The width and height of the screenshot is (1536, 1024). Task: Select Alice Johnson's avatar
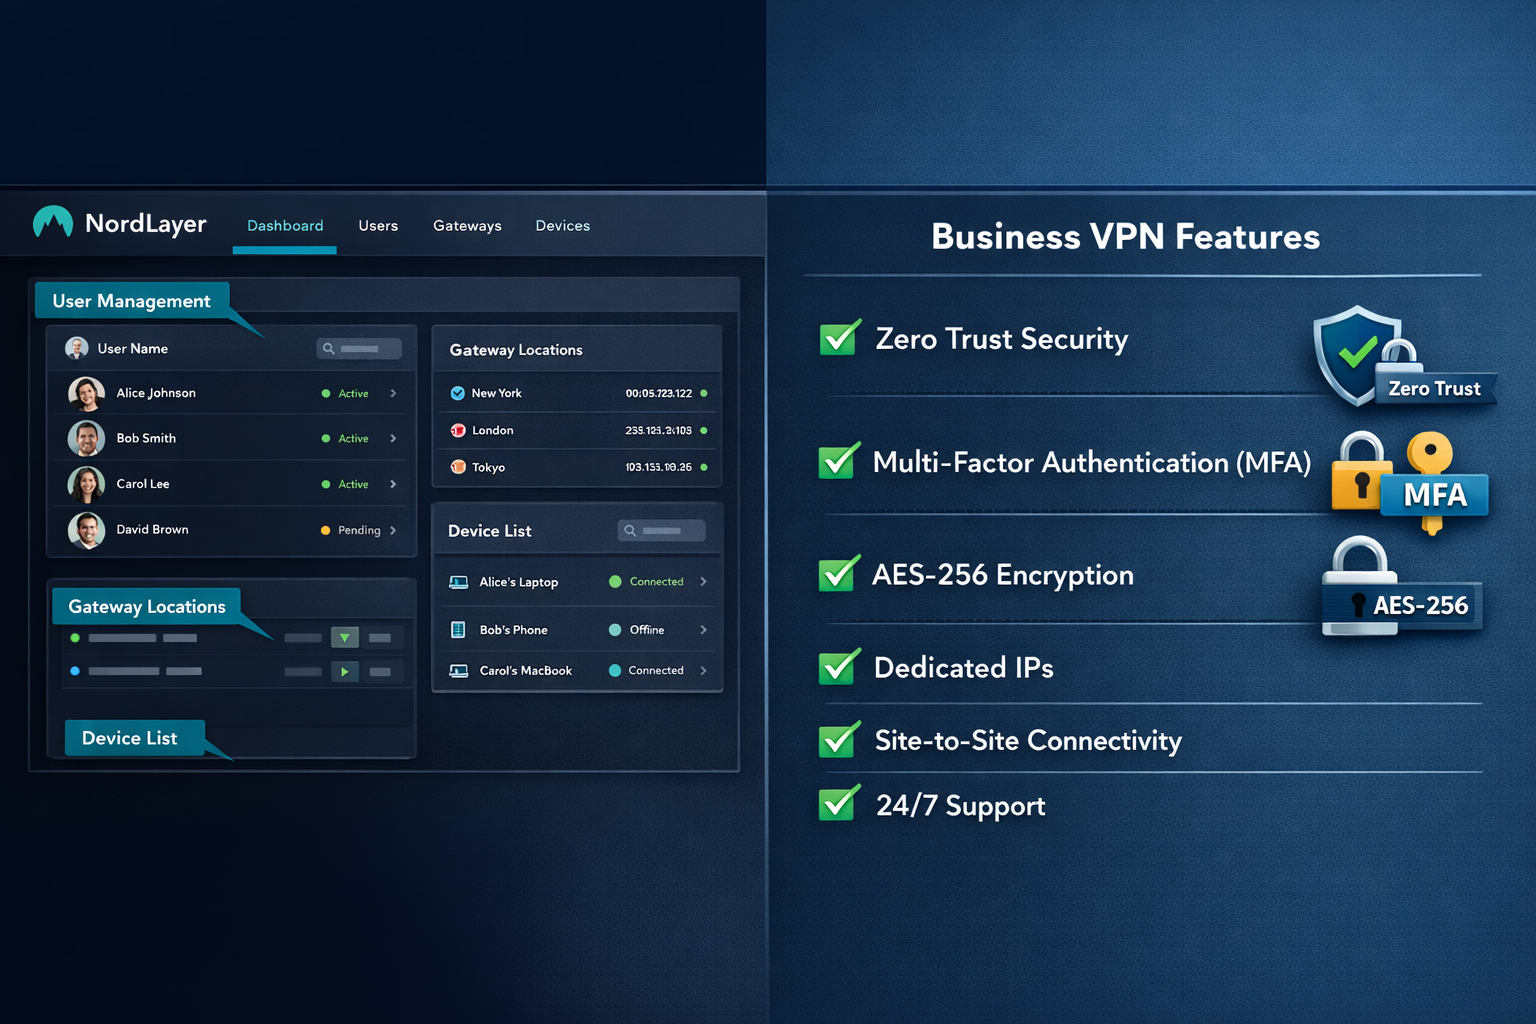pyautogui.click(x=86, y=393)
